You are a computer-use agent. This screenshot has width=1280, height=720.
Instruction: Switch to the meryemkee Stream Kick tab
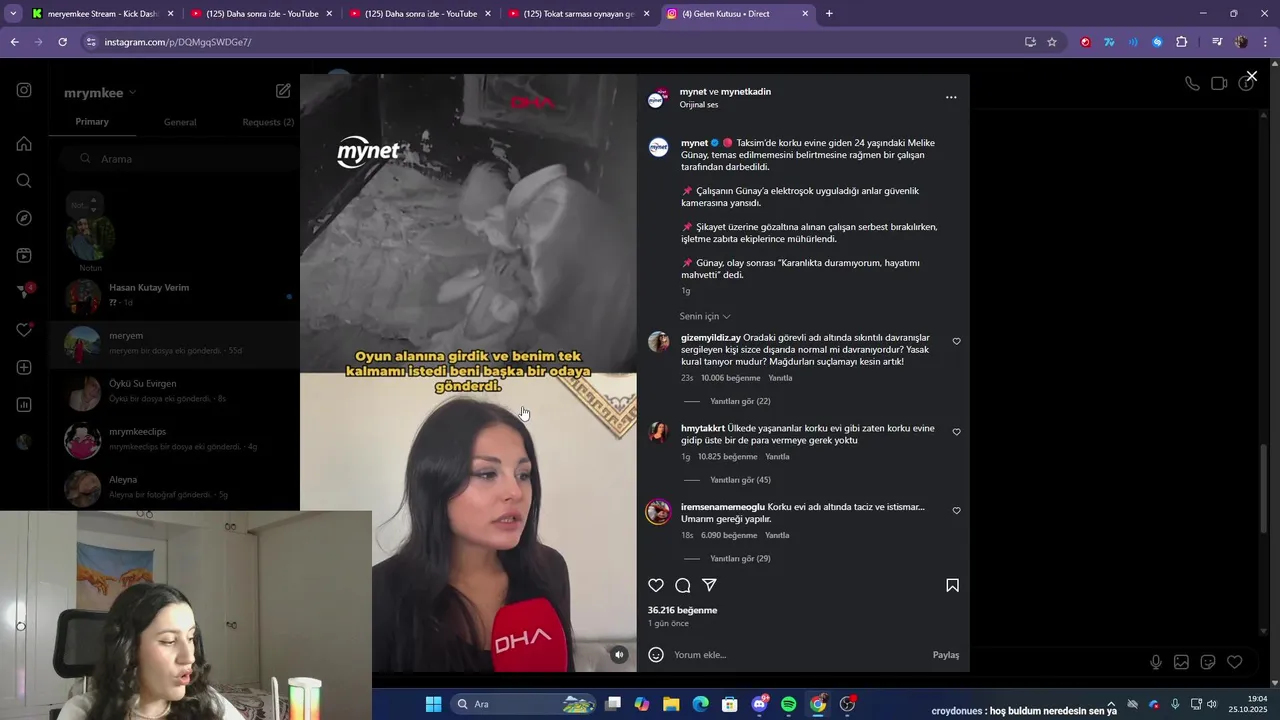point(102,14)
